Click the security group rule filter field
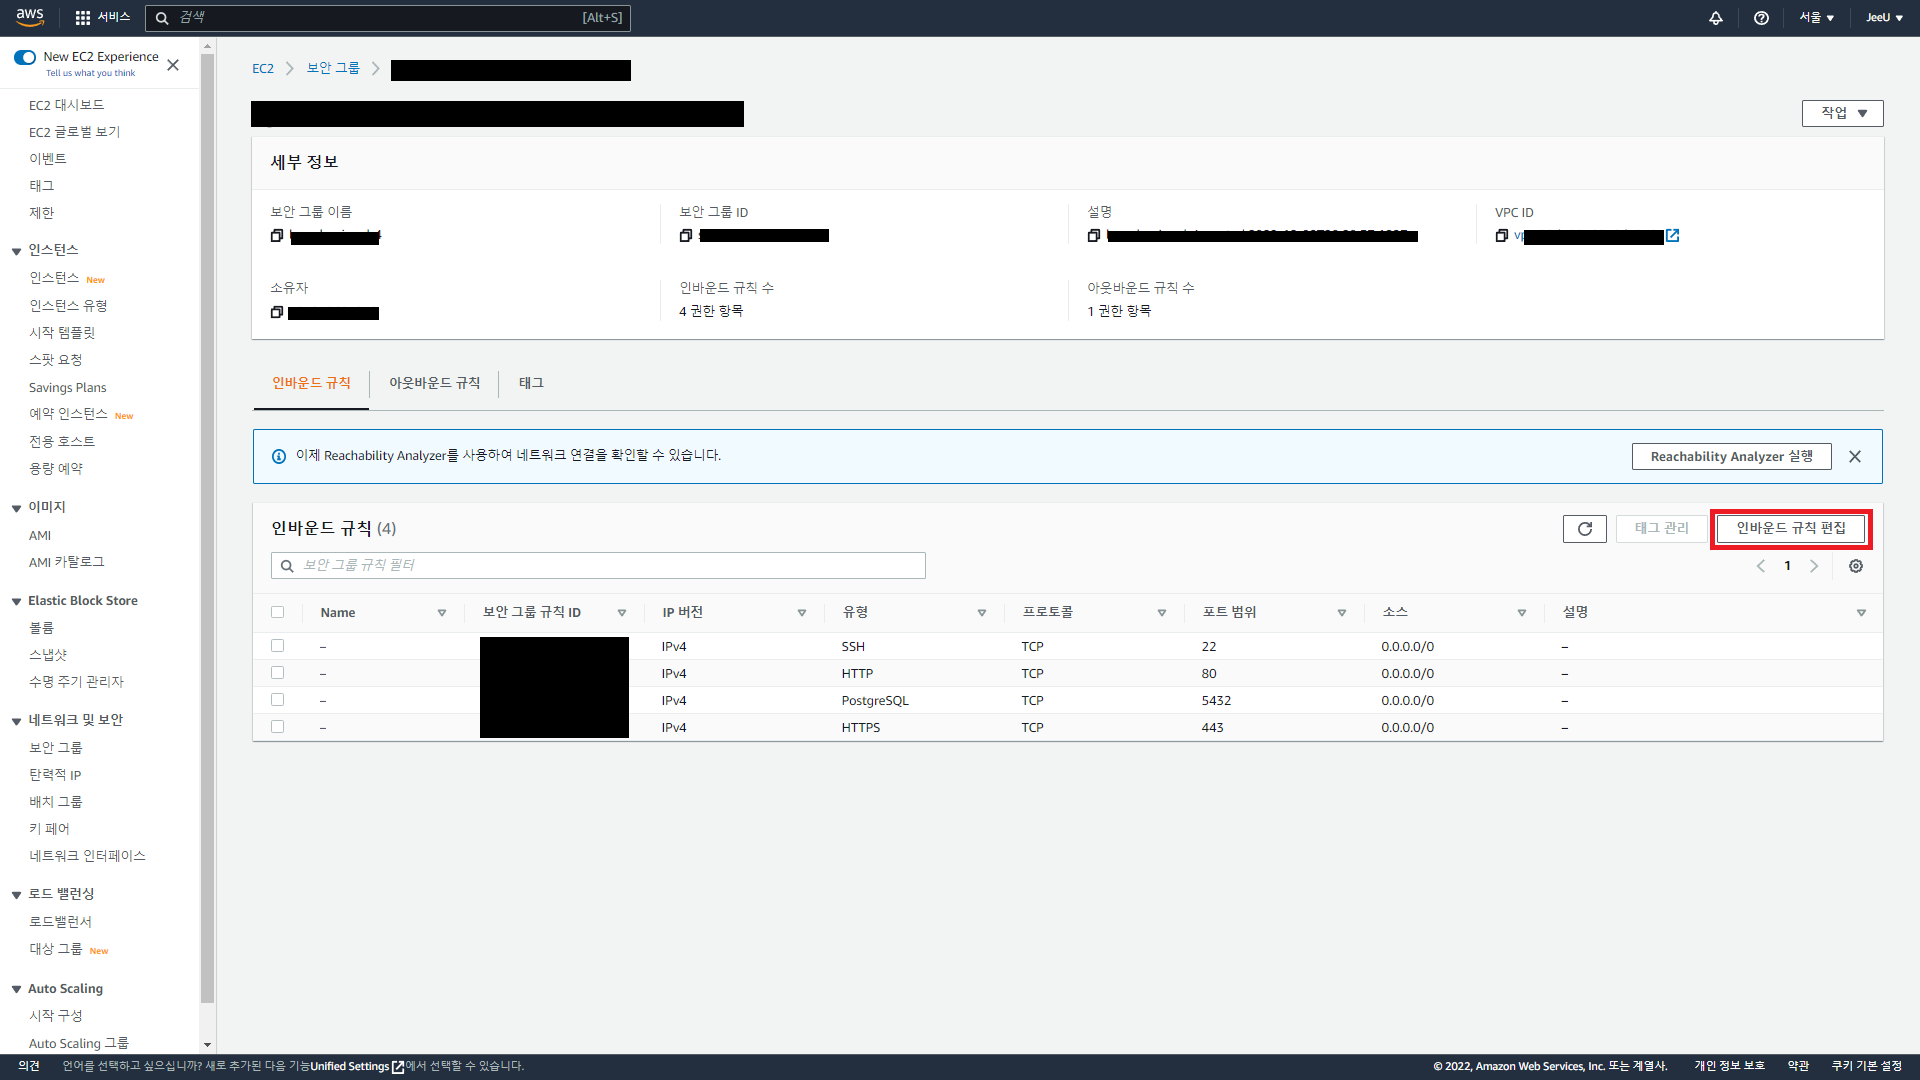The width and height of the screenshot is (1920, 1080). point(598,566)
